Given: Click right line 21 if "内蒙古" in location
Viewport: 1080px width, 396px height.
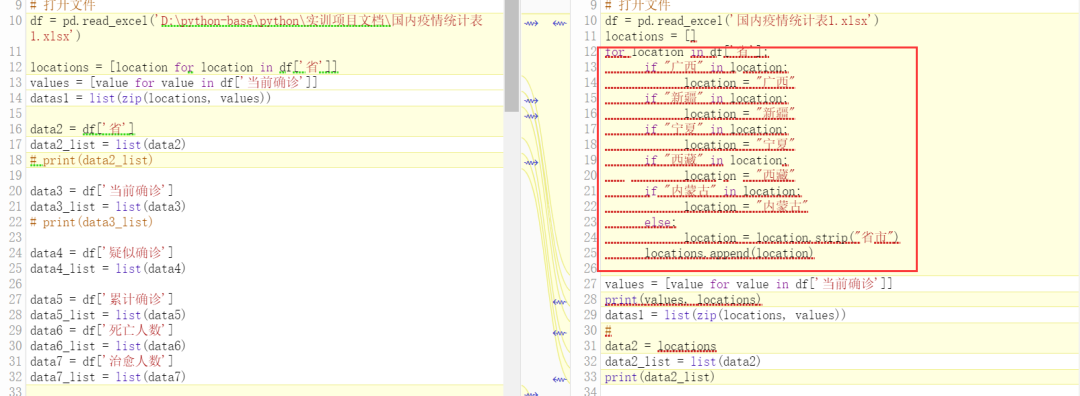Looking at the screenshot, I should point(723,191).
